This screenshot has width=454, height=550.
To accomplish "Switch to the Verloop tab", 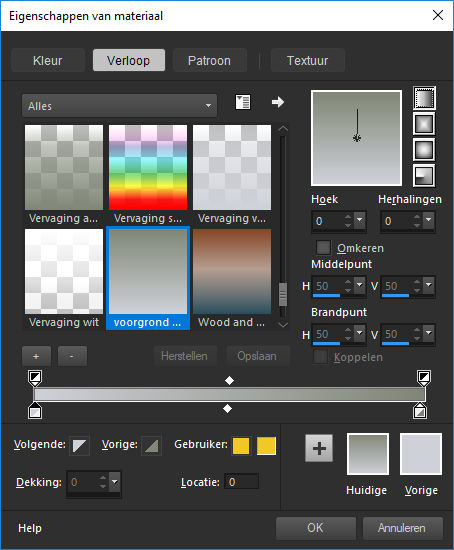I will click(129, 61).
